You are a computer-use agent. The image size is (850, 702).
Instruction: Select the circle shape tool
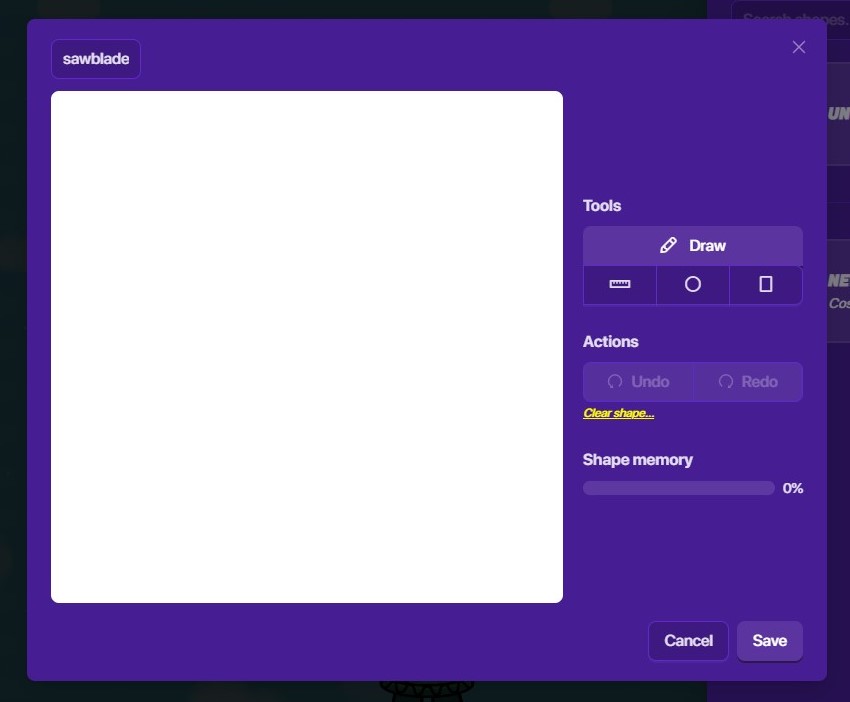point(692,285)
